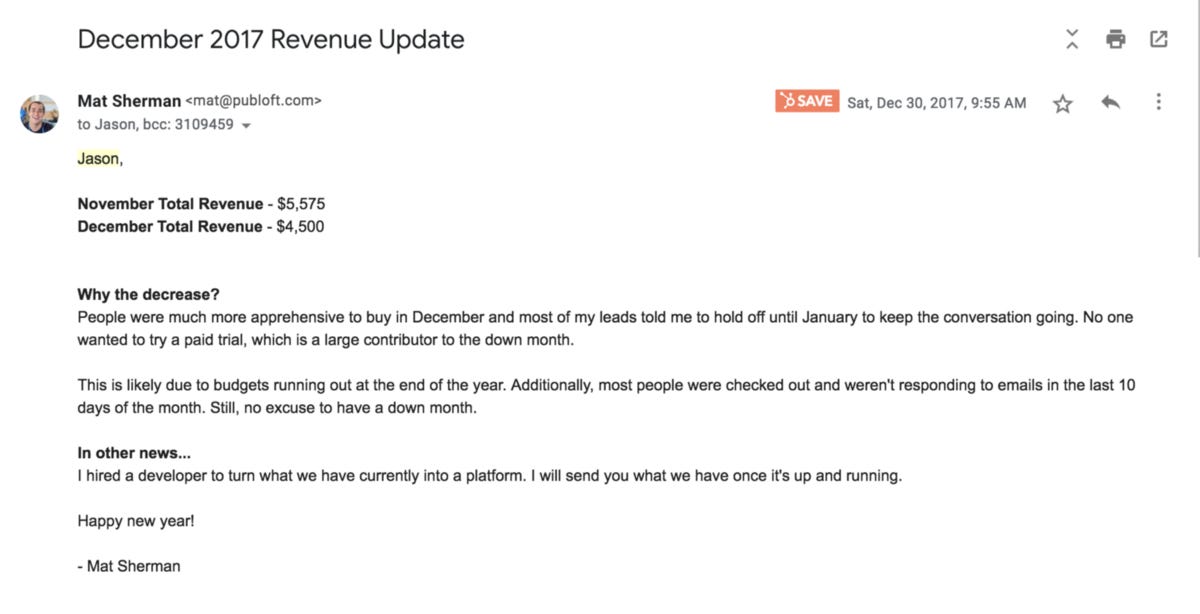Click Mat Sherman's profile photo
Screen dimensions: 1200x614
click(x=39, y=113)
